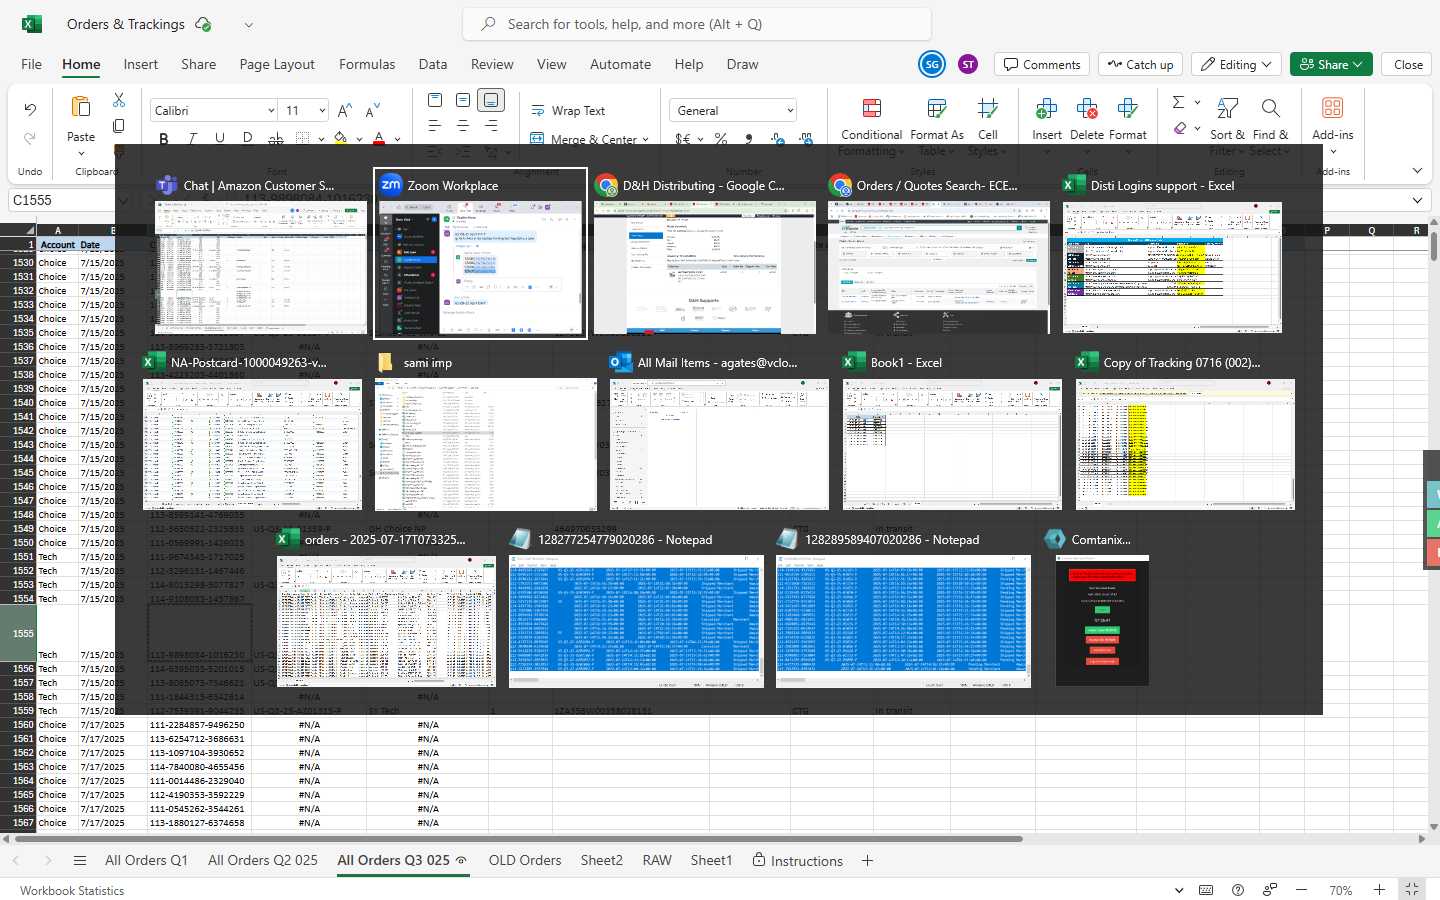
Task: Apply percent style number format
Action: coord(721,139)
